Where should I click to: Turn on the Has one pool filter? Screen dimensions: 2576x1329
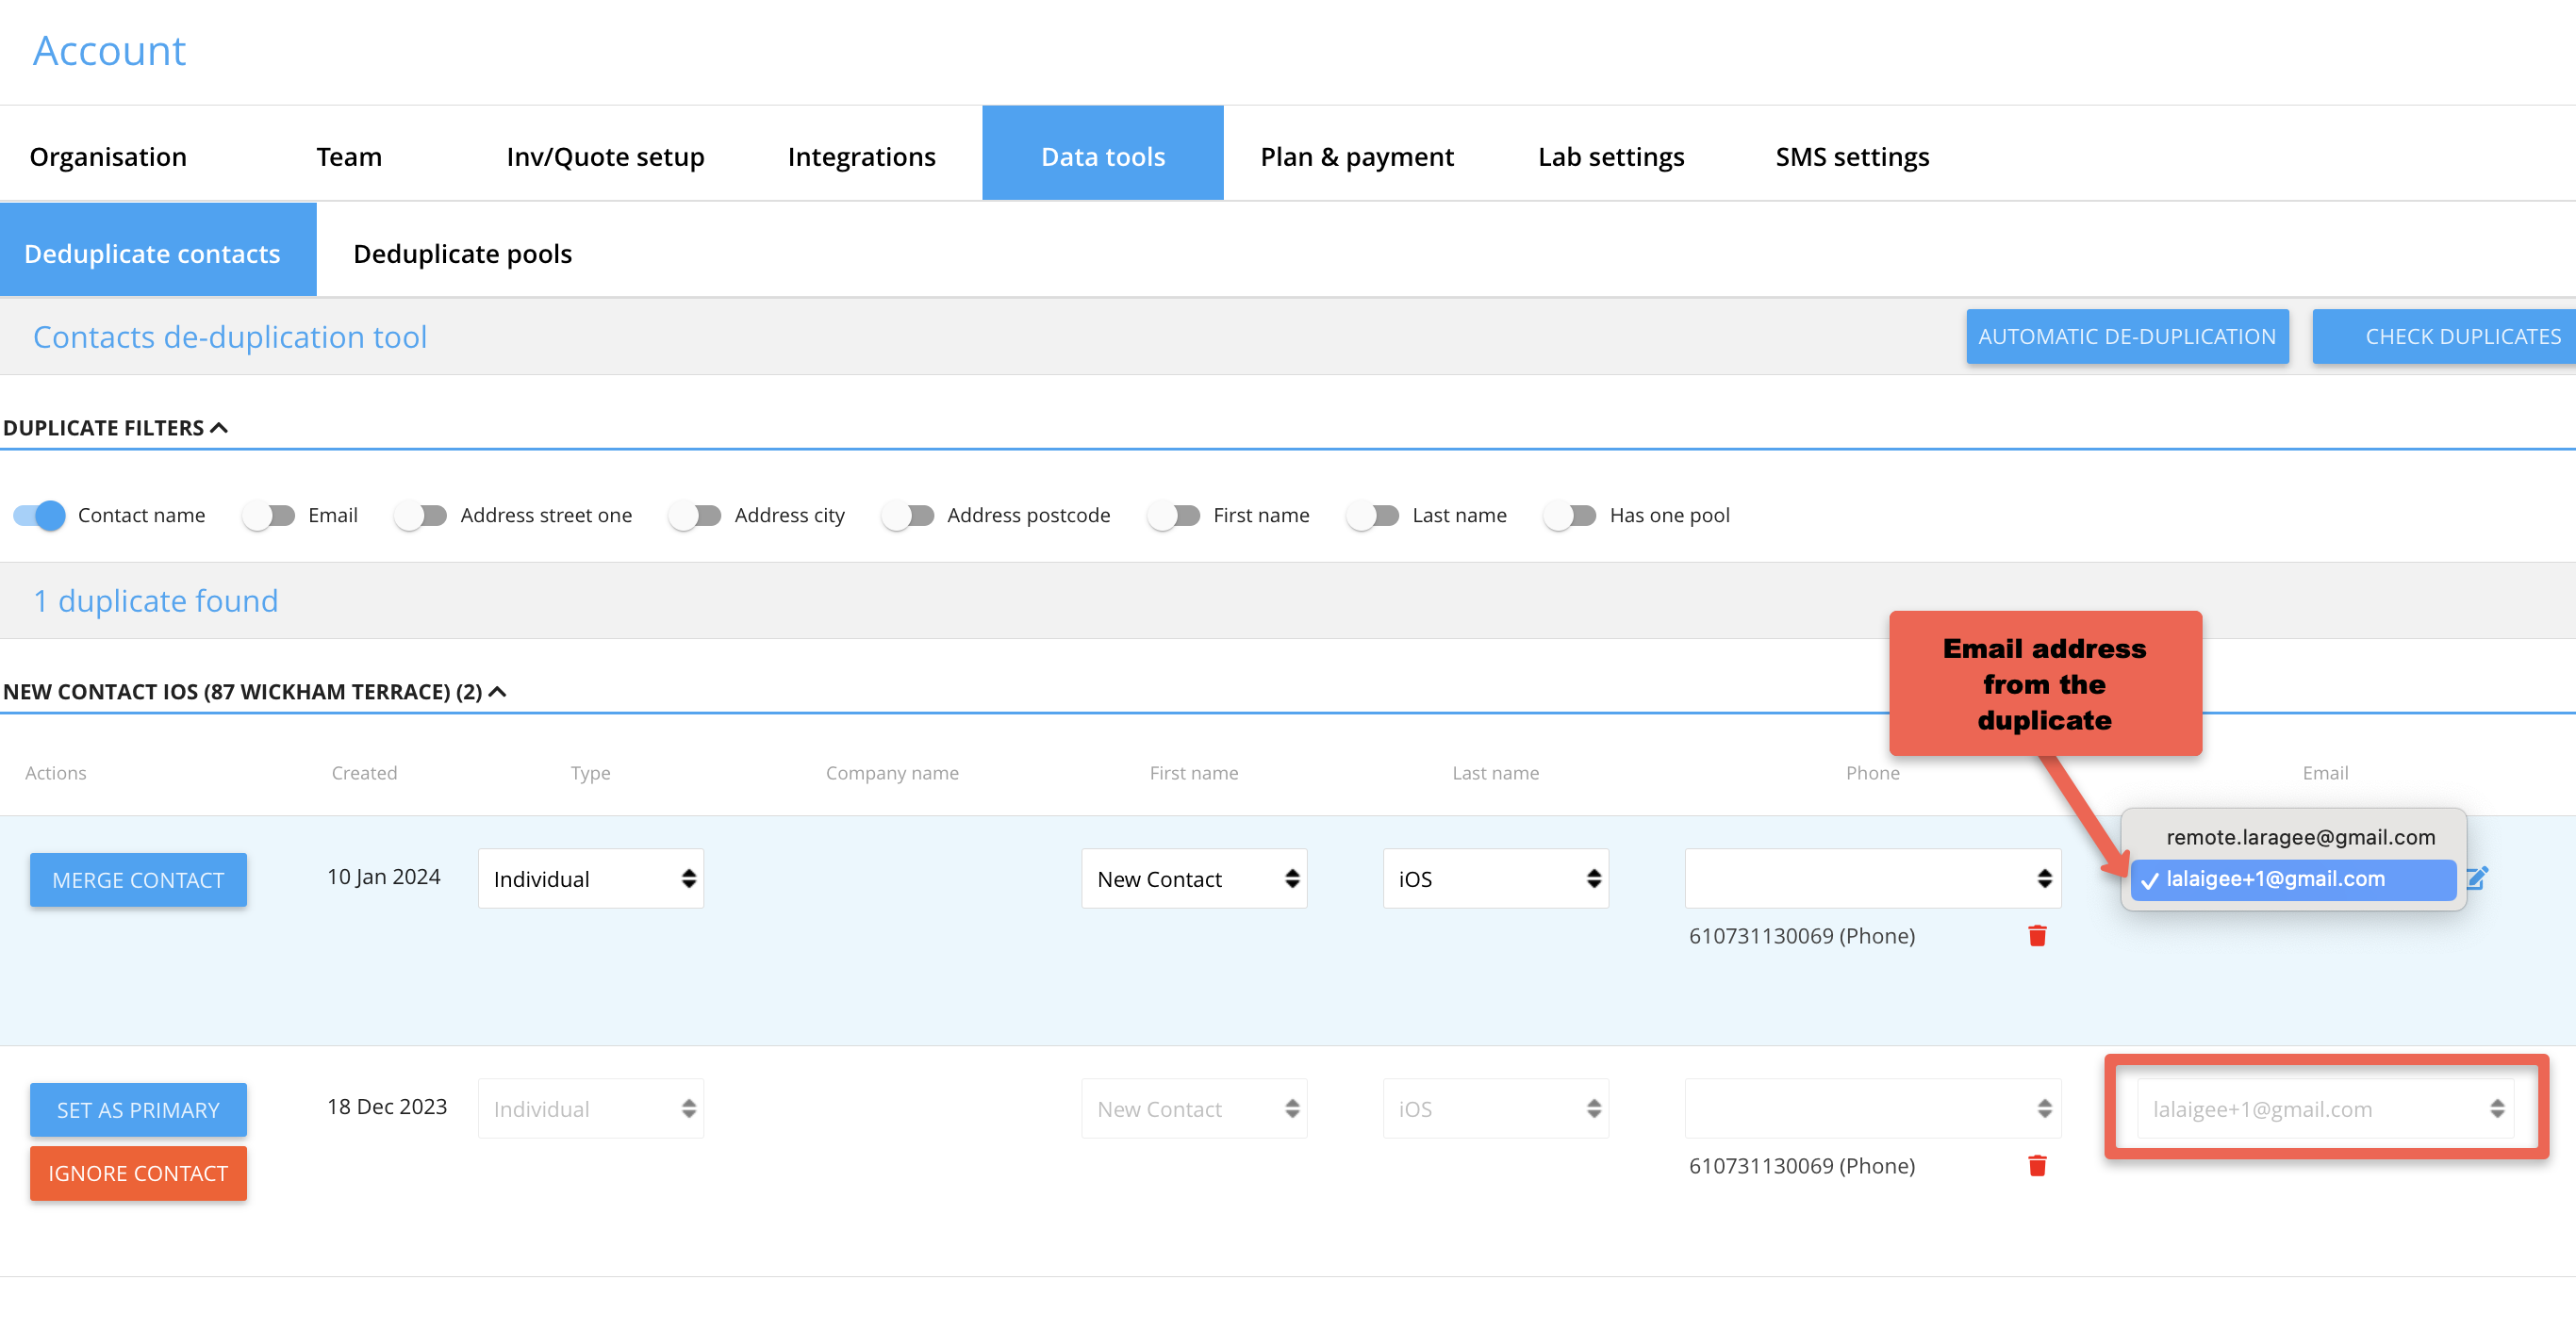[x=1570, y=515]
